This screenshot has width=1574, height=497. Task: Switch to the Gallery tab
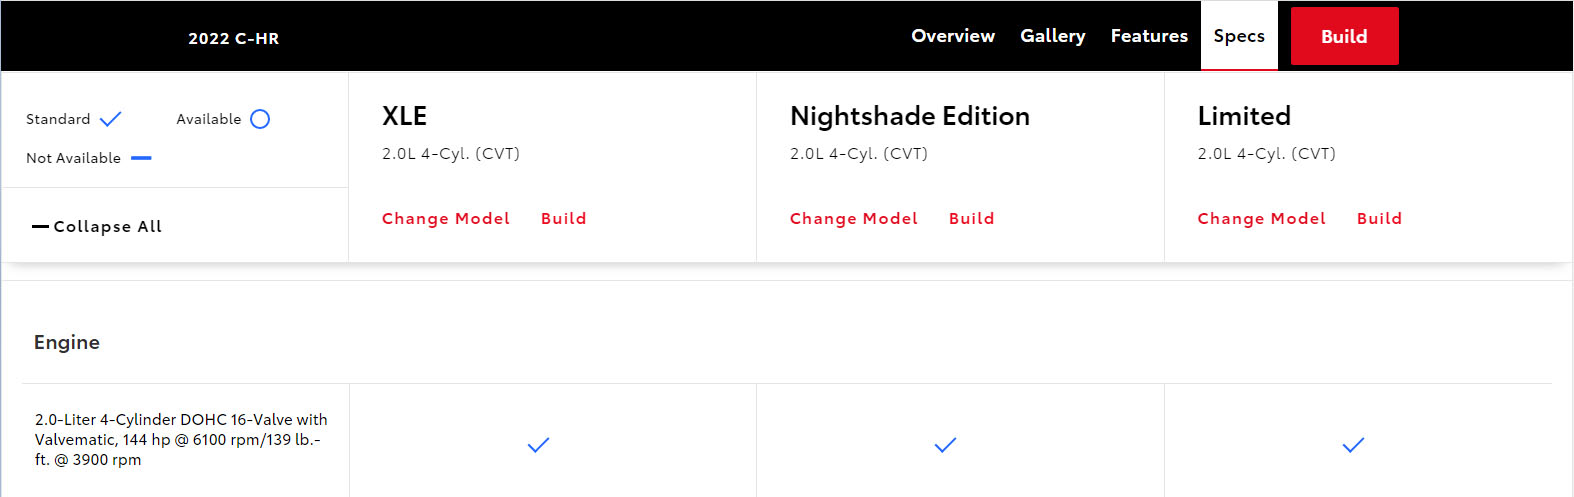[1052, 36]
